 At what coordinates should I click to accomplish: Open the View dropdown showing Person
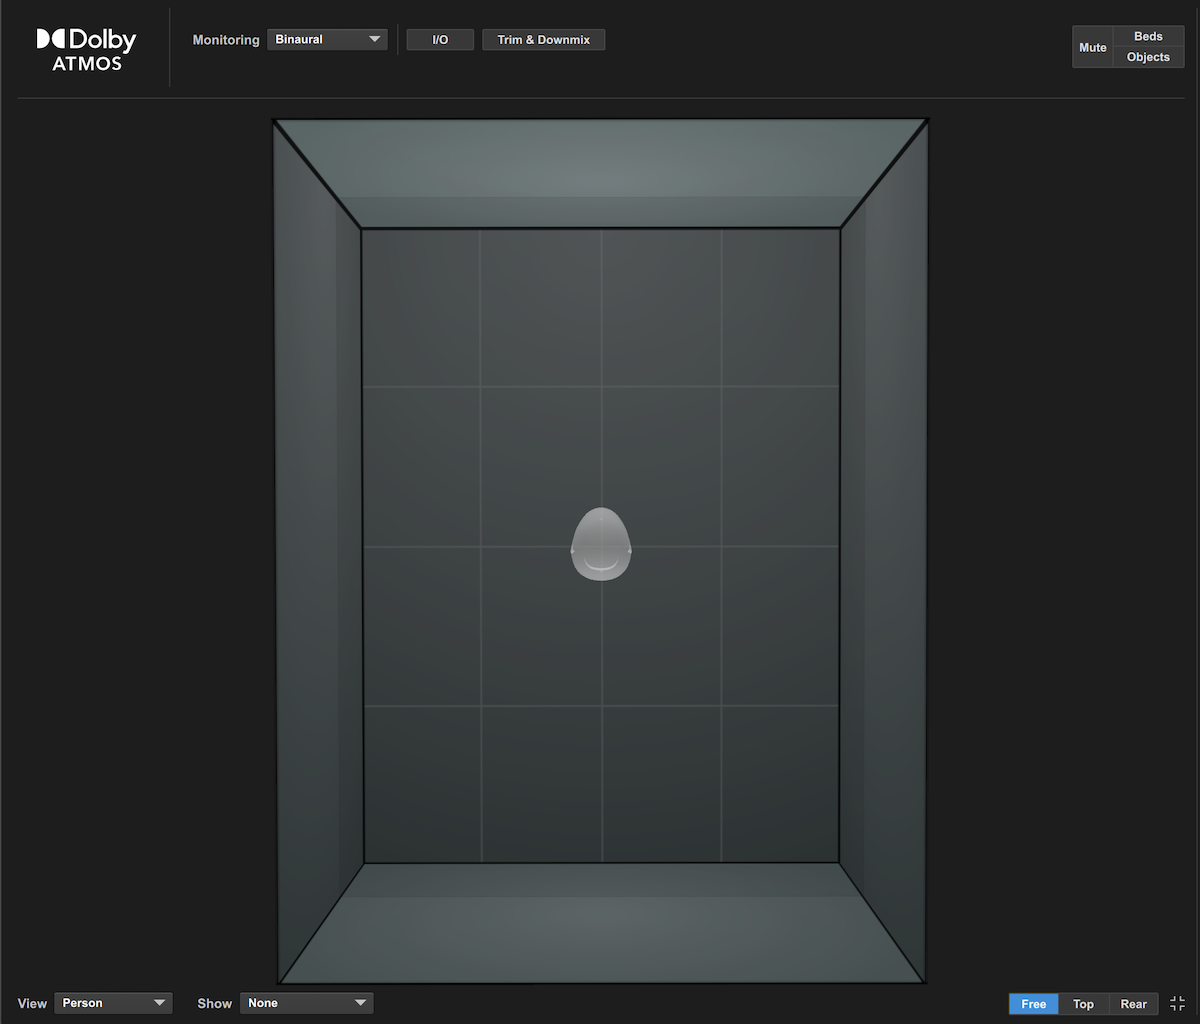(x=113, y=1002)
